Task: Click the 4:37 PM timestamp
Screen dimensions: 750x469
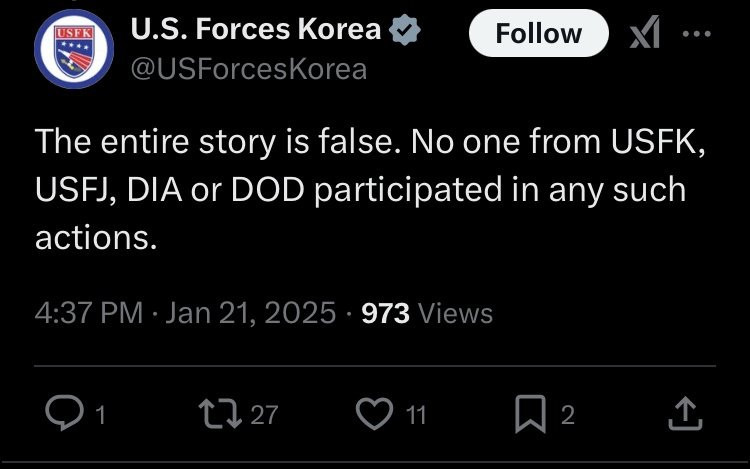Action: pyautogui.click(x=89, y=313)
